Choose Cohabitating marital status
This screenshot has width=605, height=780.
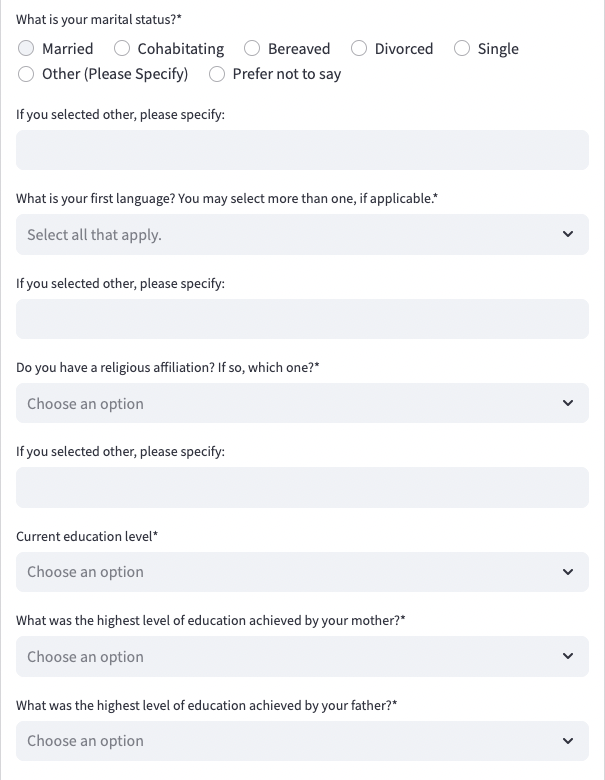(x=122, y=48)
